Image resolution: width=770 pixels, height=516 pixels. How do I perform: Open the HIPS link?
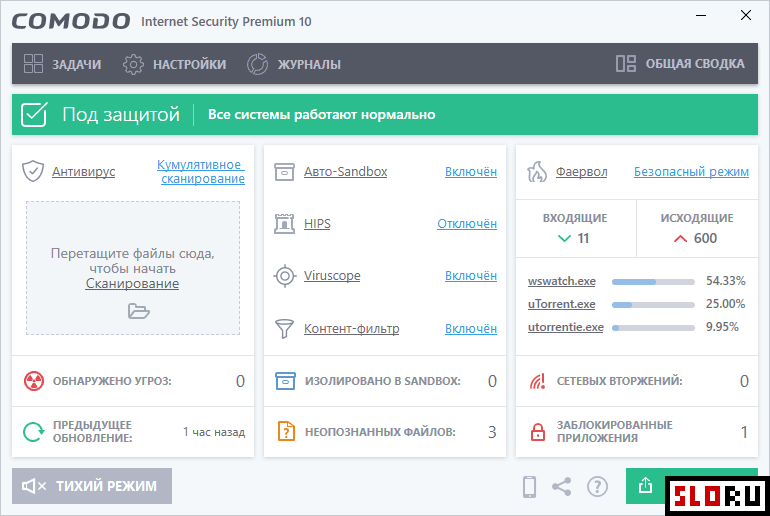click(317, 223)
